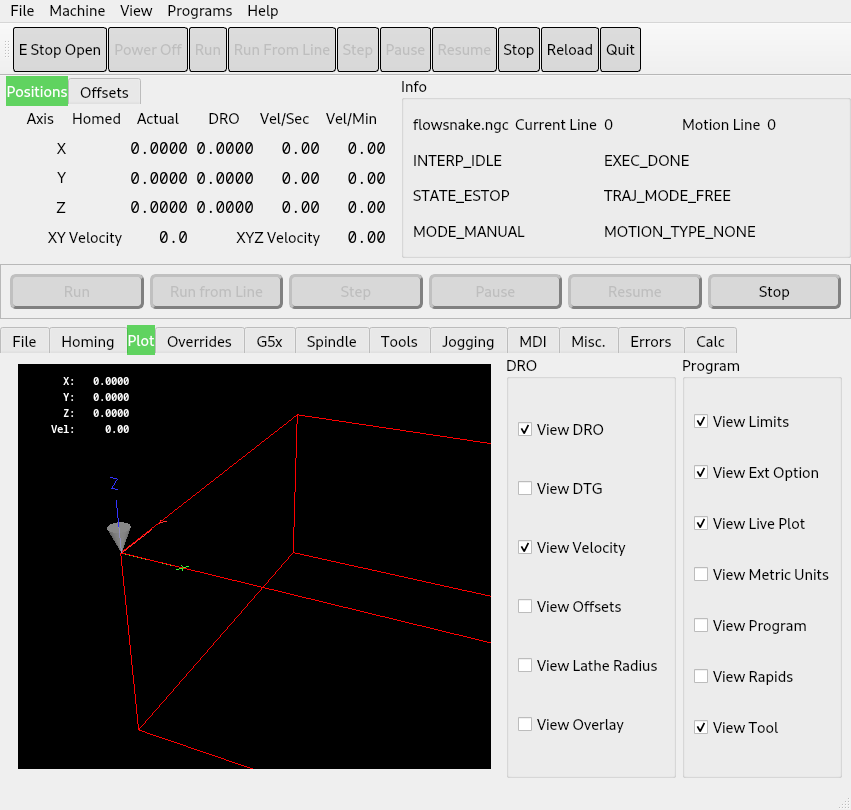The image size is (851, 810).
Task: Open the Machine menu
Action: 77,11
